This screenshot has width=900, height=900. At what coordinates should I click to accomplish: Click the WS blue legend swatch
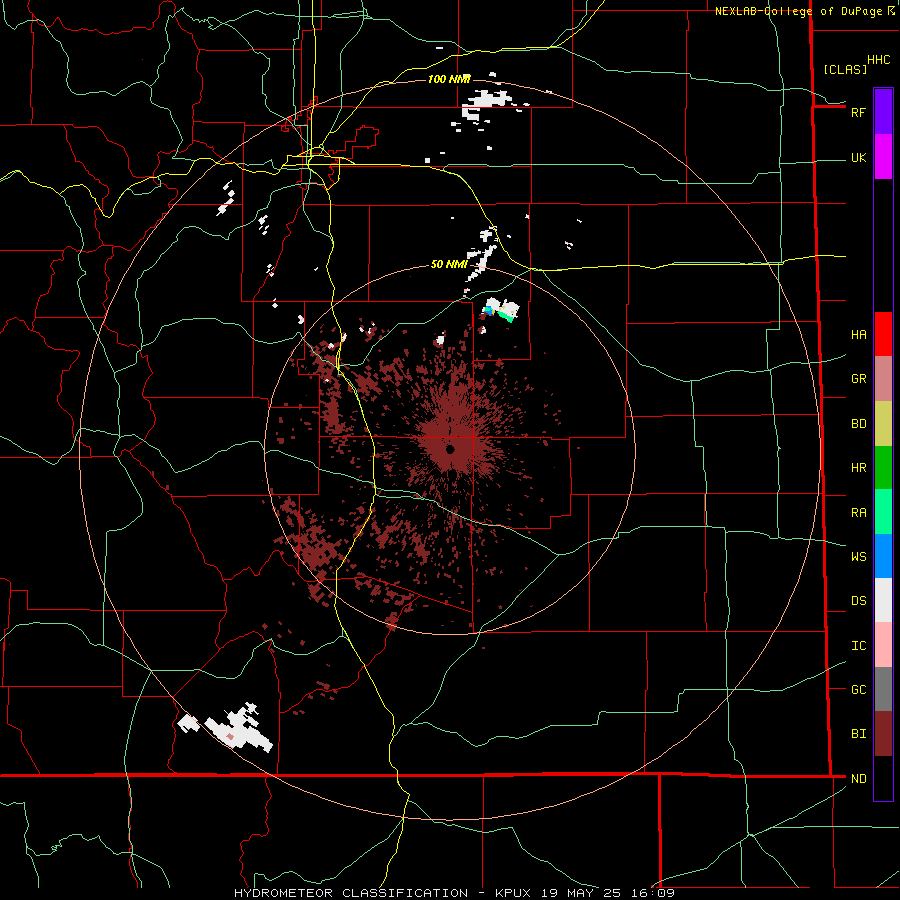coord(883,556)
